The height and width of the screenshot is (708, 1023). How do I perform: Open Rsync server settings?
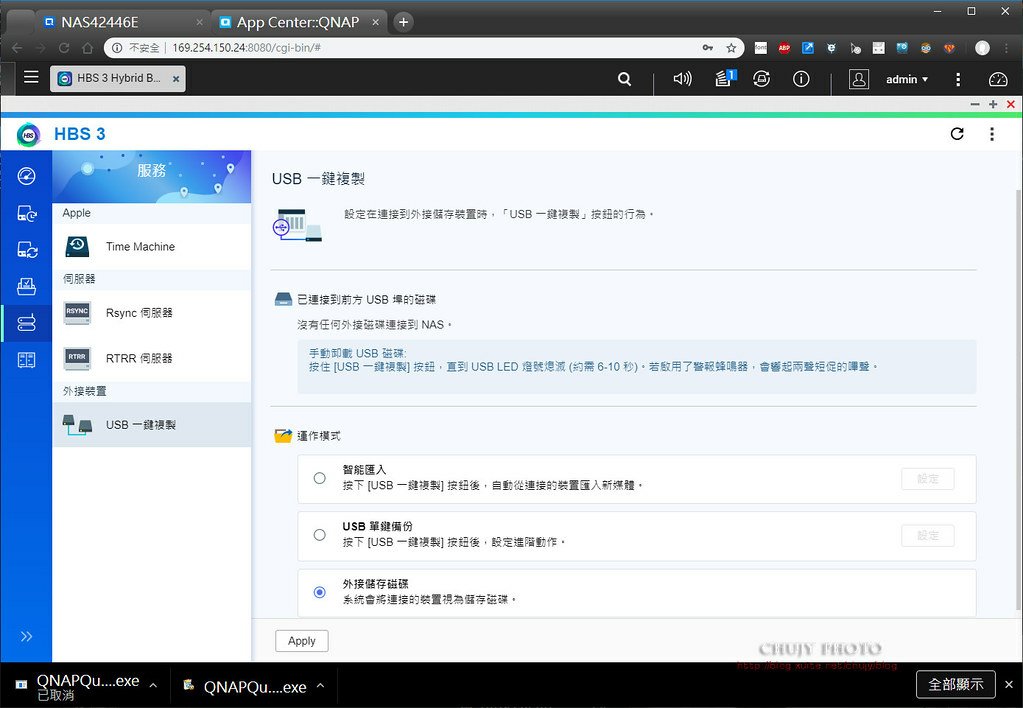[151, 313]
